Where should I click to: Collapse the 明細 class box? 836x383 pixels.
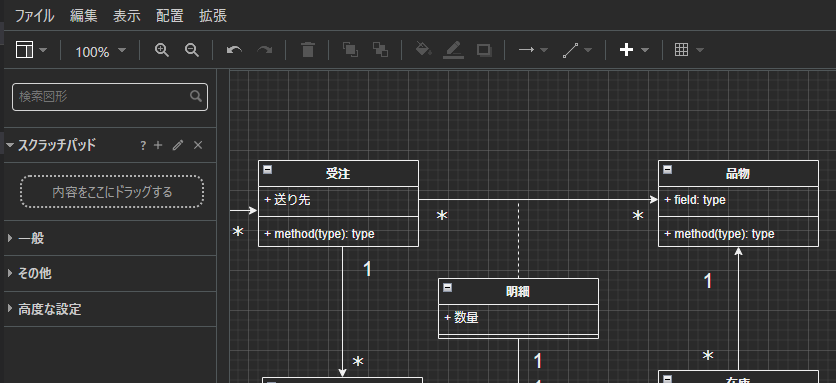pos(447,288)
